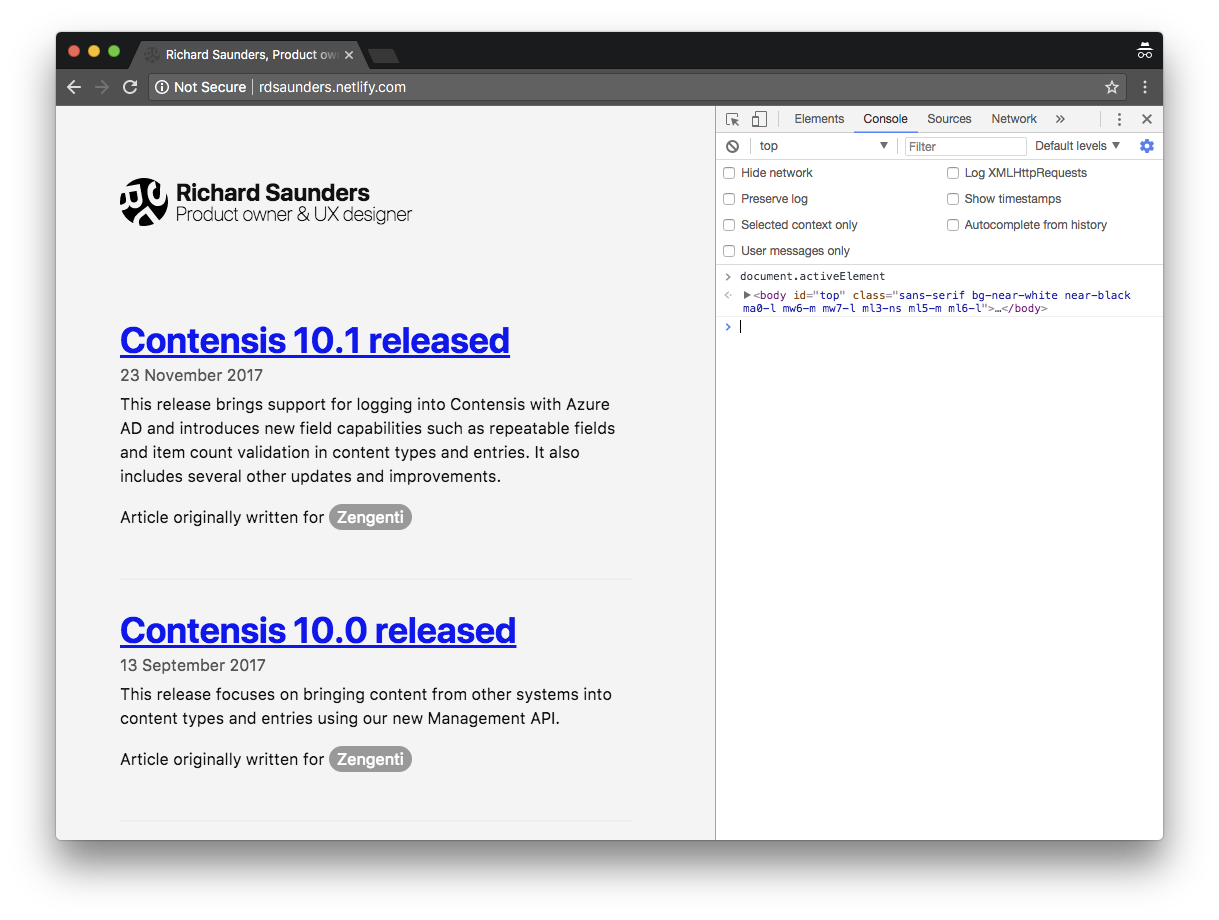Switch to the Sources tab

pyautogui.click(x=949, y=119)
